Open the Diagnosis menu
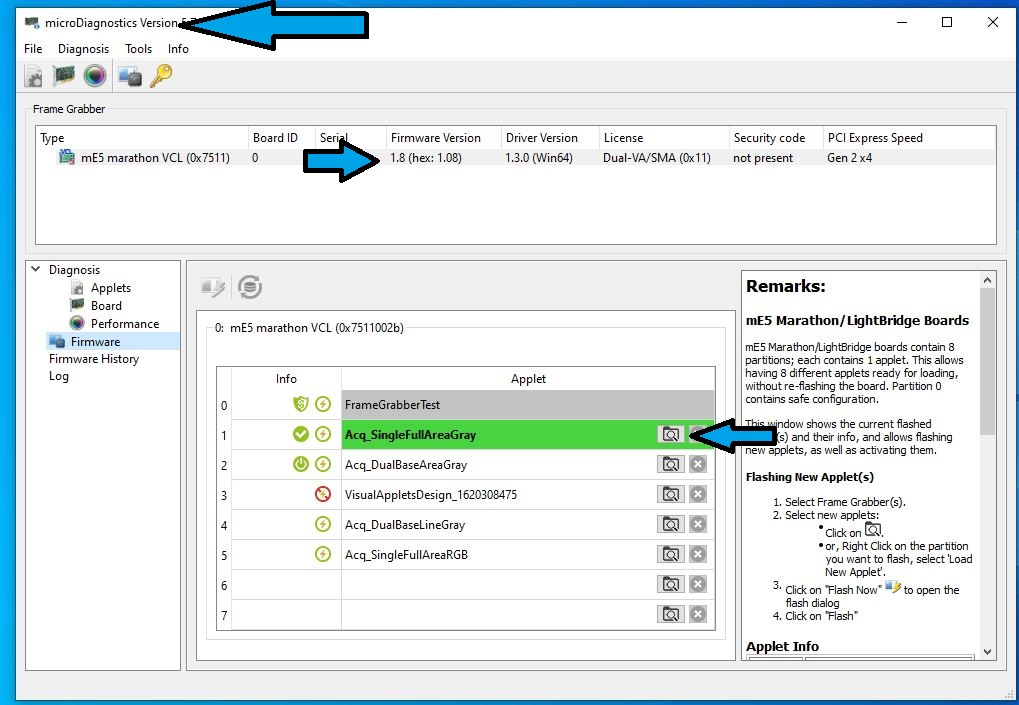The image size is (1019, 705). click(x=83, y=49)
